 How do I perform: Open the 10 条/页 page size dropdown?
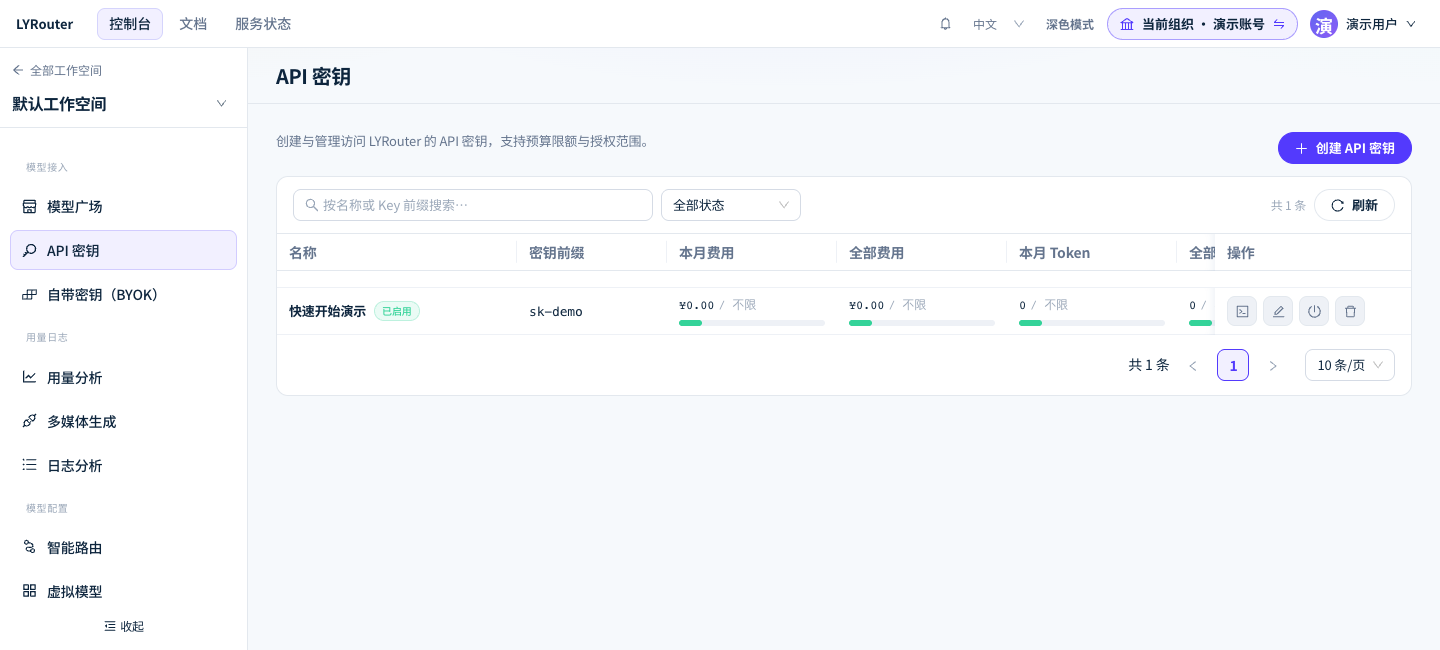1350,365
